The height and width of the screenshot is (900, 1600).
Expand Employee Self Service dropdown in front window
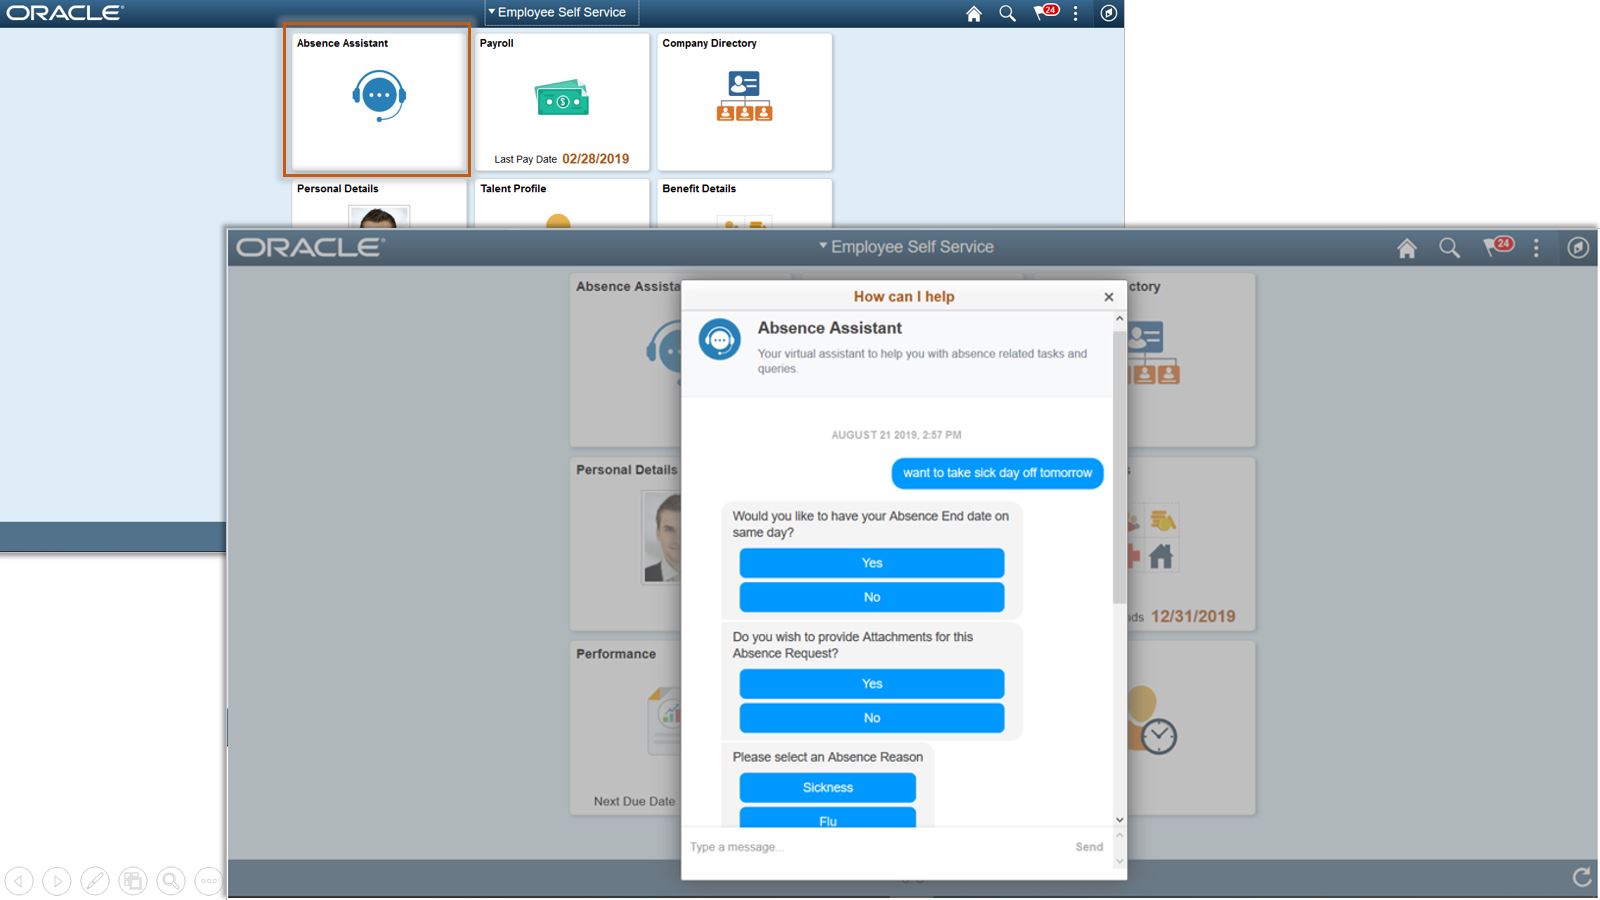[x=906, y=247]
